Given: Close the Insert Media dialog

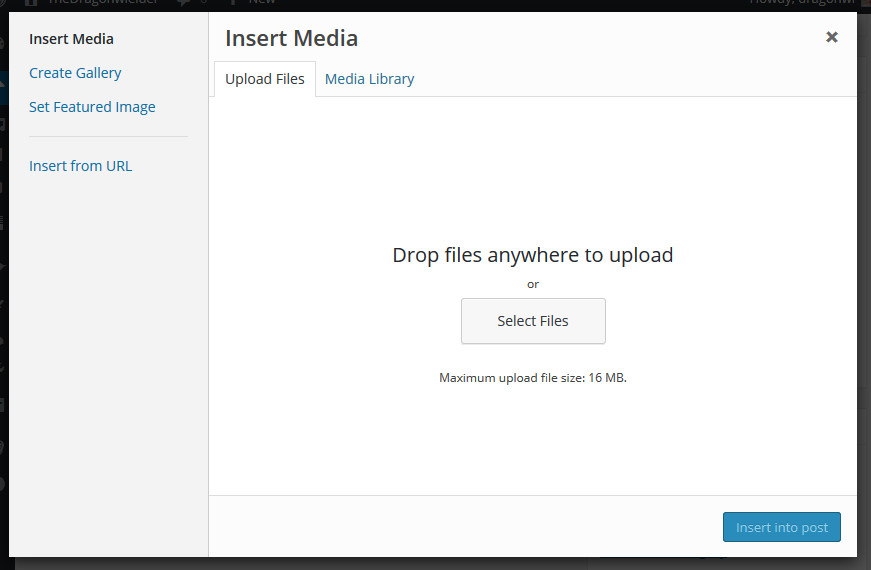Looking at the screenshot, I should coord(831,37).
